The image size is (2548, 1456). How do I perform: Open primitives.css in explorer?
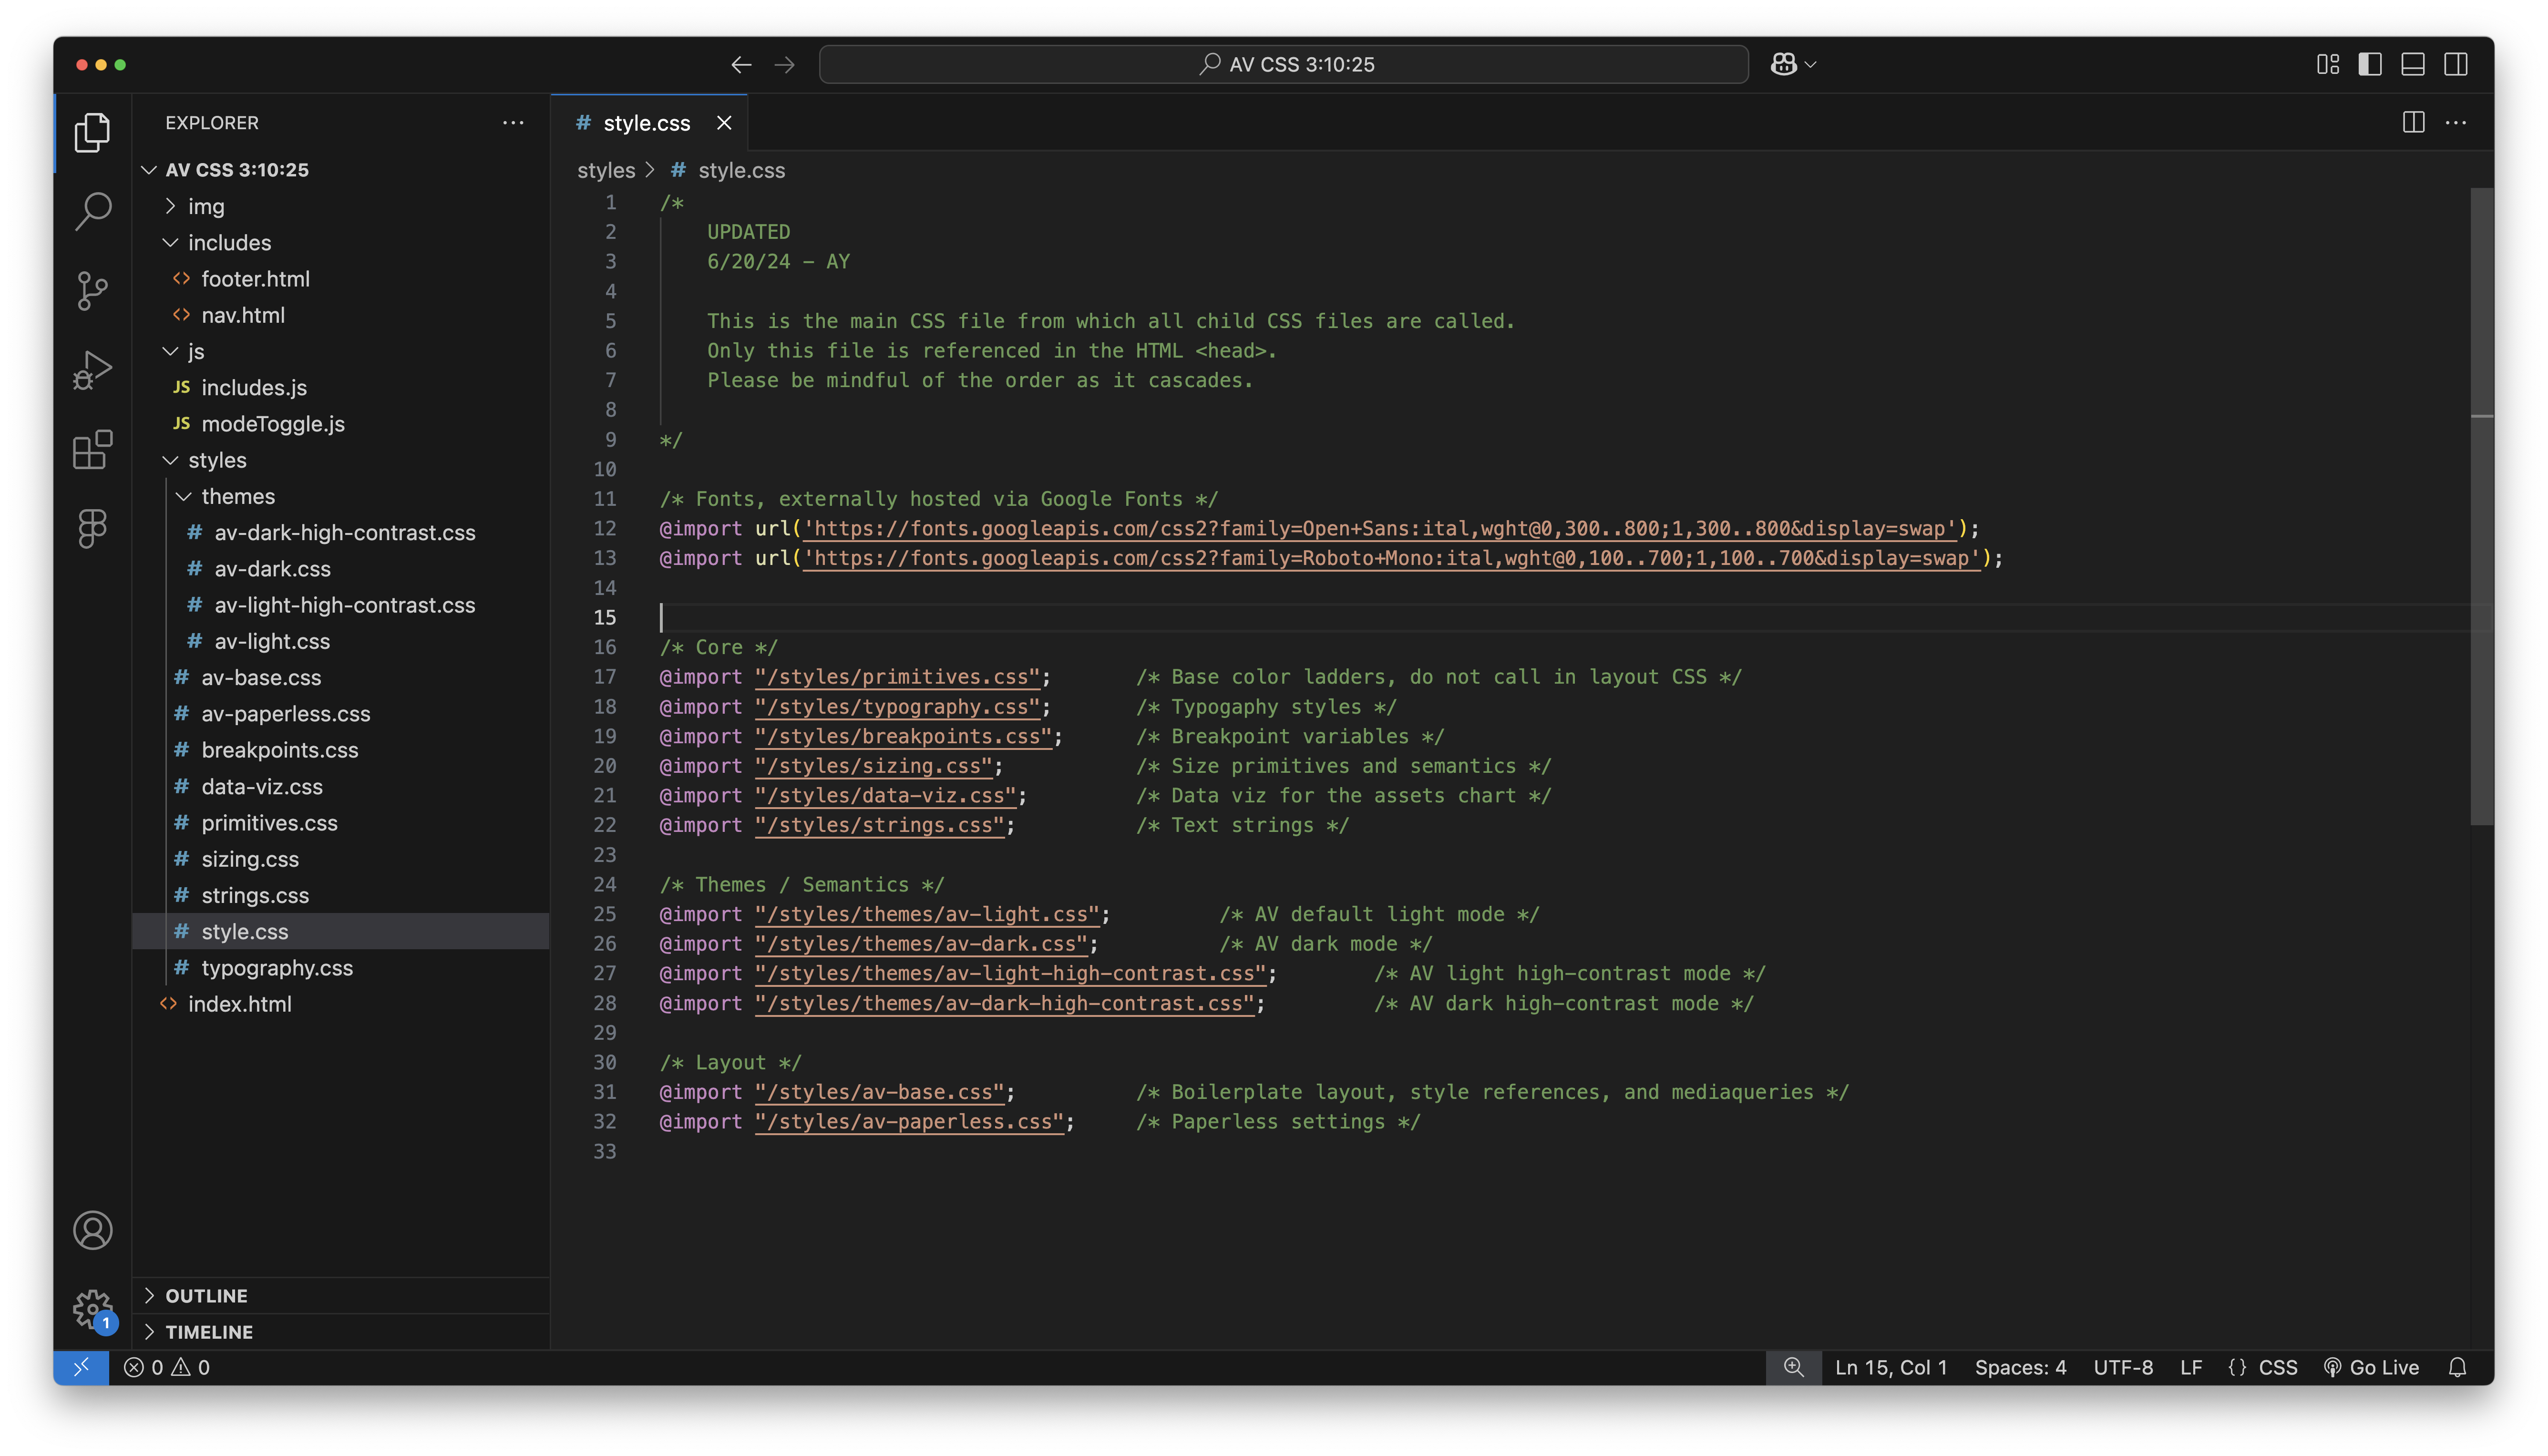pyautogui.click(x=341, y=823)
